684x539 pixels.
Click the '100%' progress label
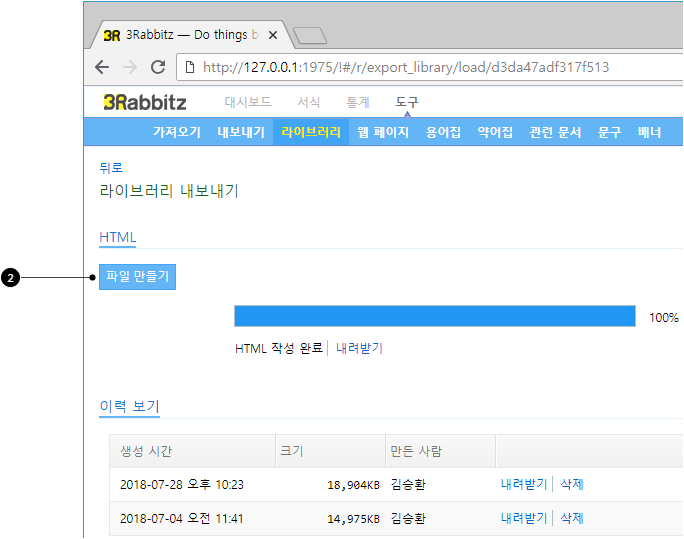tap(663, 317)
